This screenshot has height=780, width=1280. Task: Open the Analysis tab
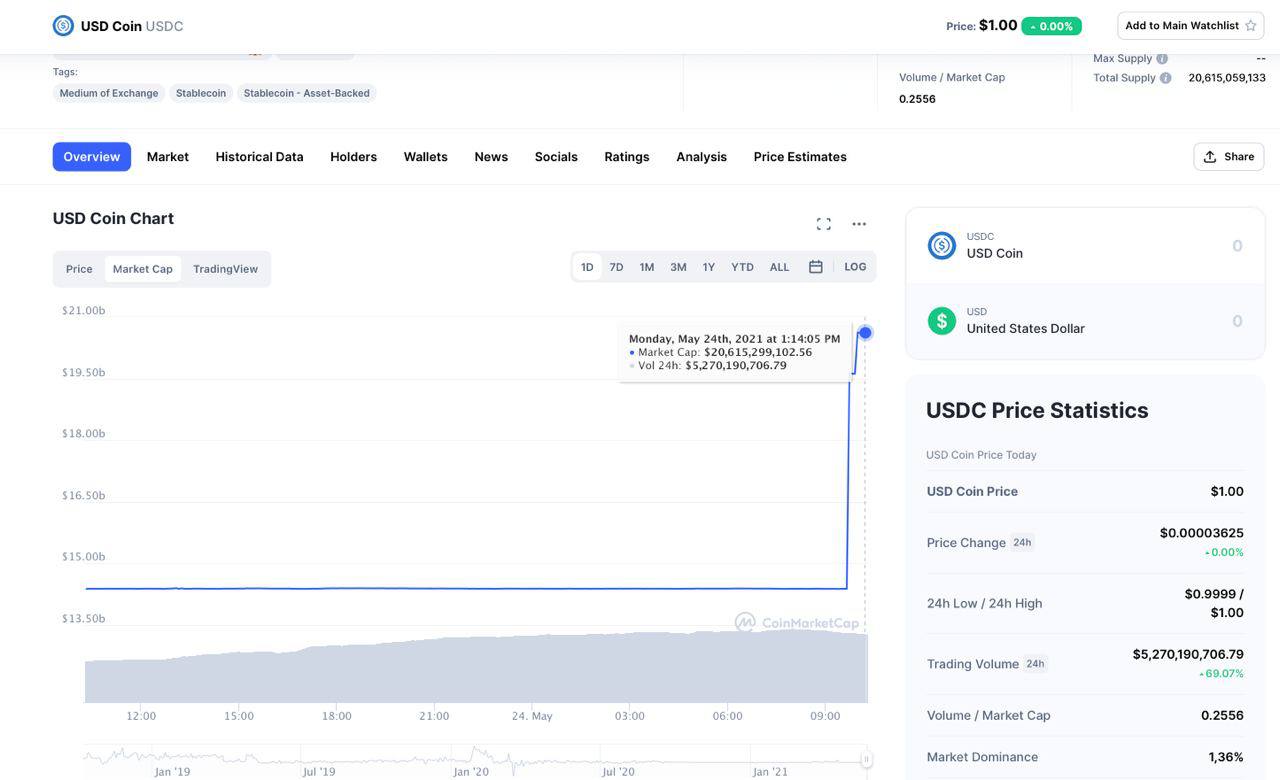(x=702, y=157)
